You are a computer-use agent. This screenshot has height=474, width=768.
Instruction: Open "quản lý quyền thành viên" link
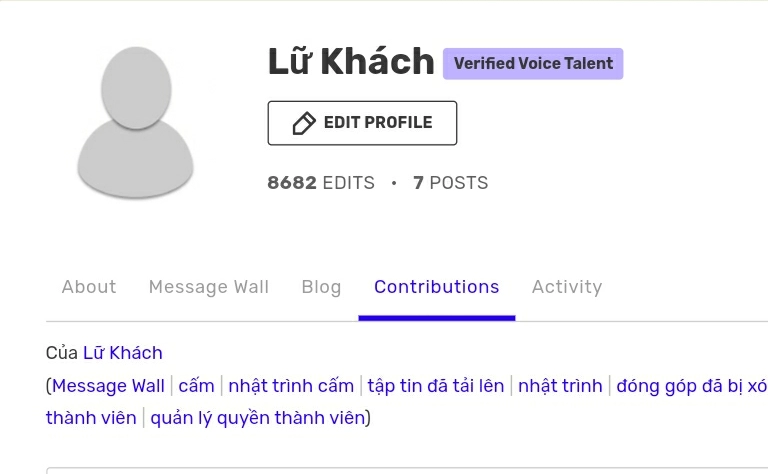coord(258,418)
